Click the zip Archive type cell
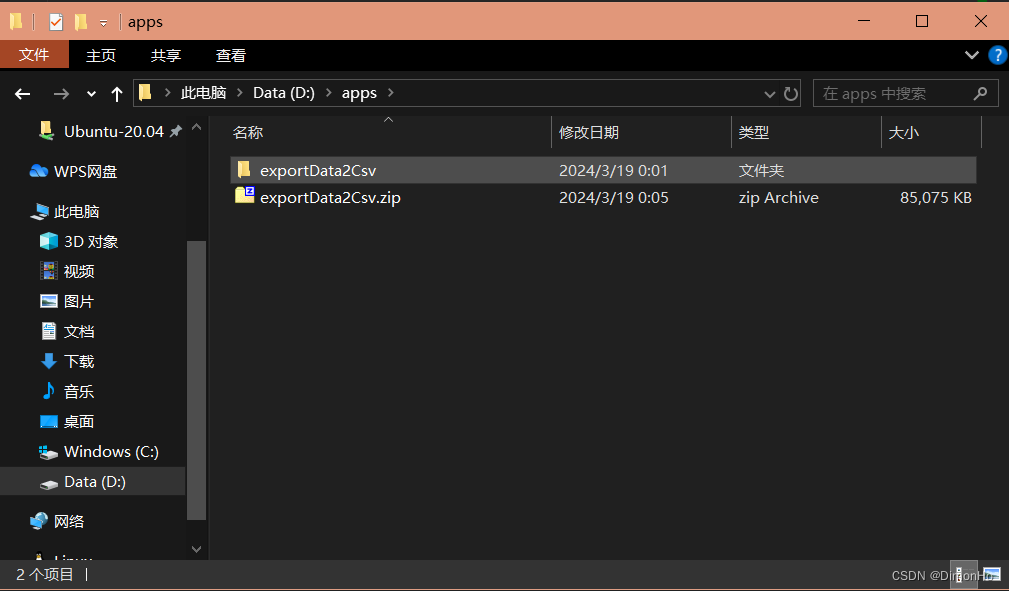Image resolution: width=1009 pixels, height=591 pixels. coord(779,197)
